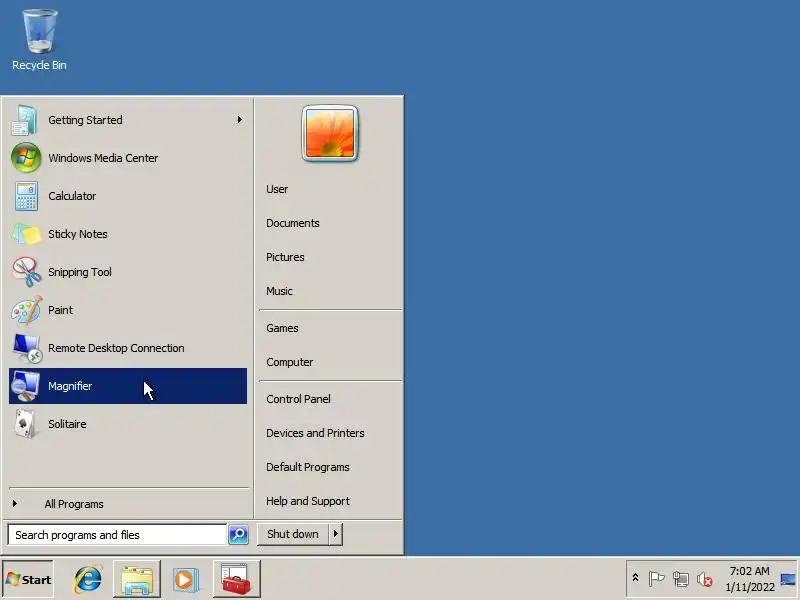Open Pictures from Start menu

point(285,257)
